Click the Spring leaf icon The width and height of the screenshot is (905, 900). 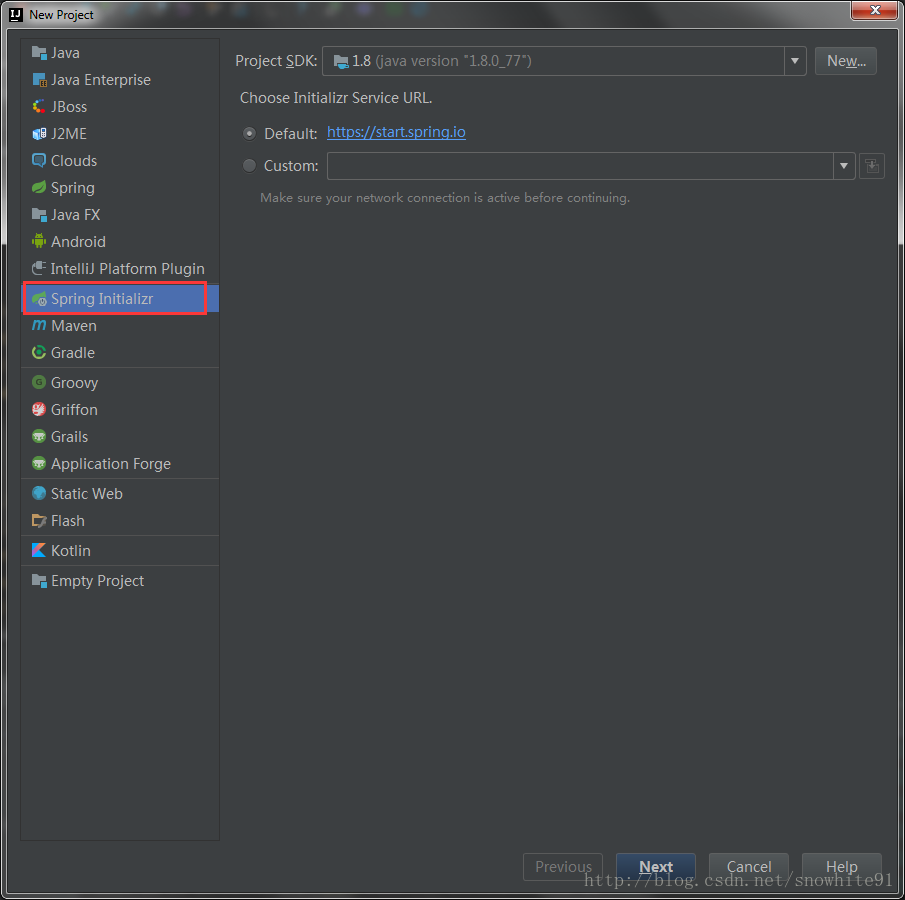pos(39,188)
